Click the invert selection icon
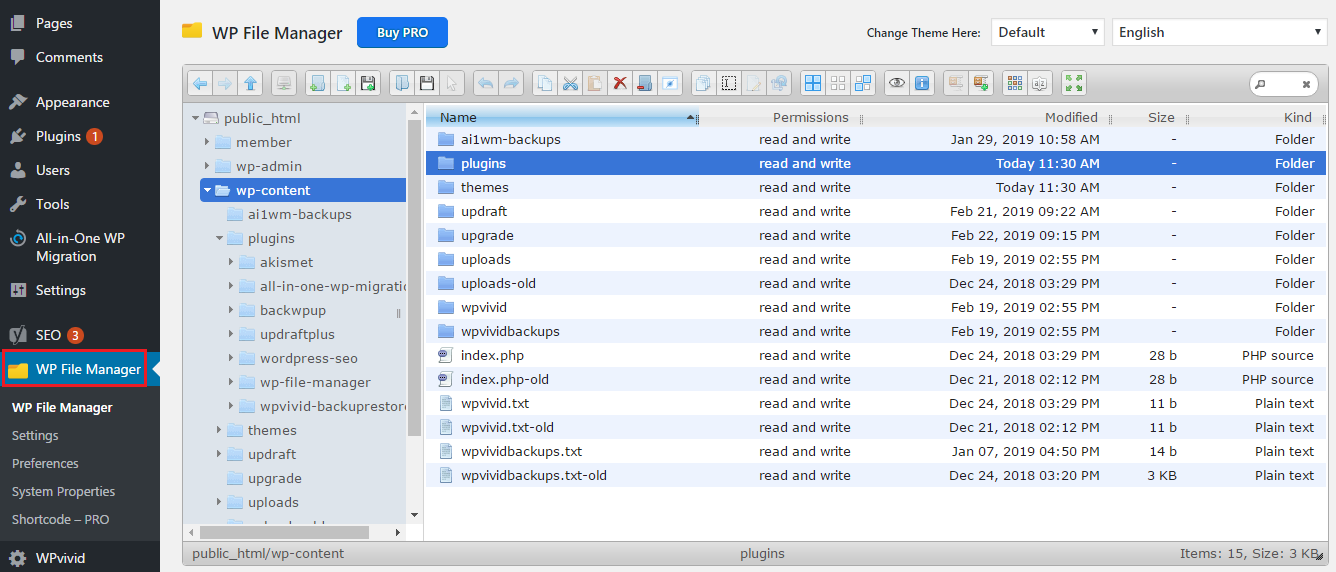 coord(863,83)
